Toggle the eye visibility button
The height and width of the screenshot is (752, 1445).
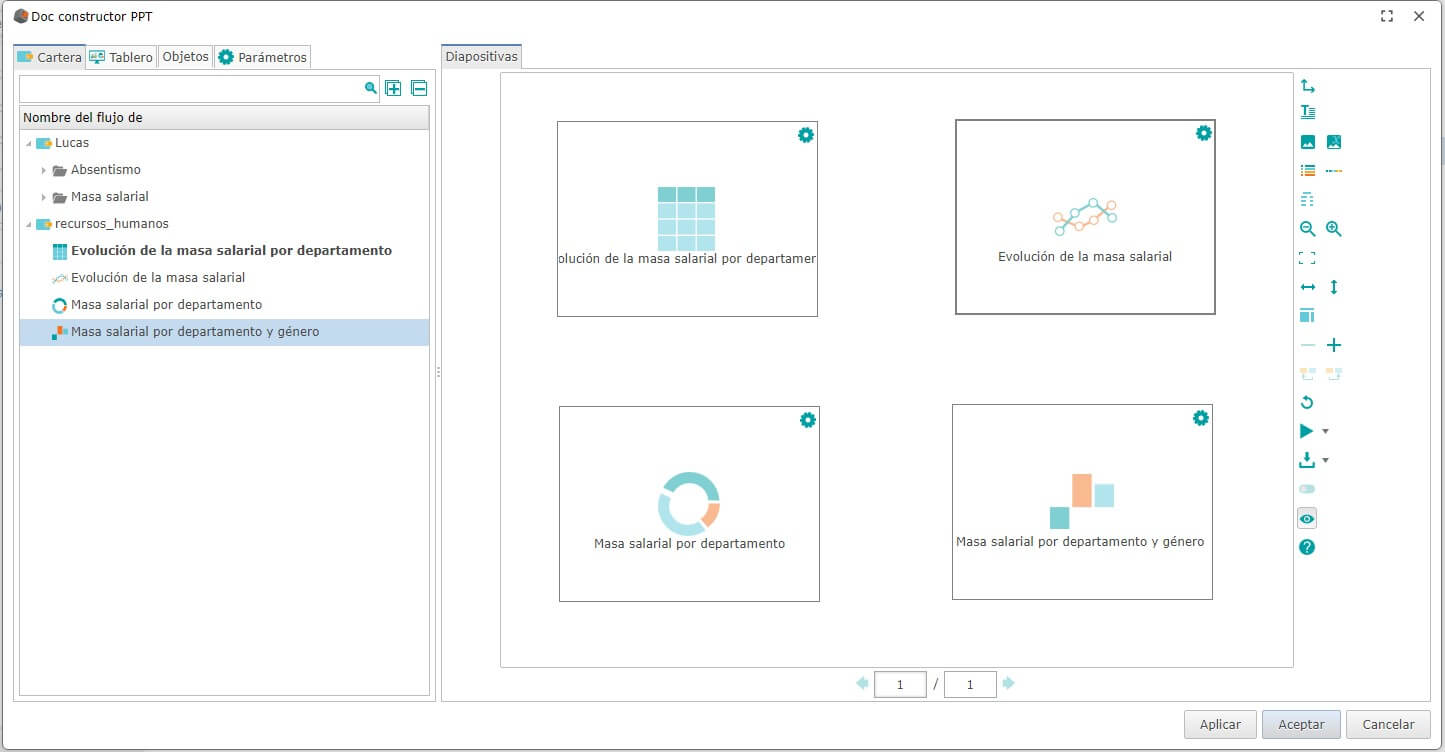[x=1307, y=518]
